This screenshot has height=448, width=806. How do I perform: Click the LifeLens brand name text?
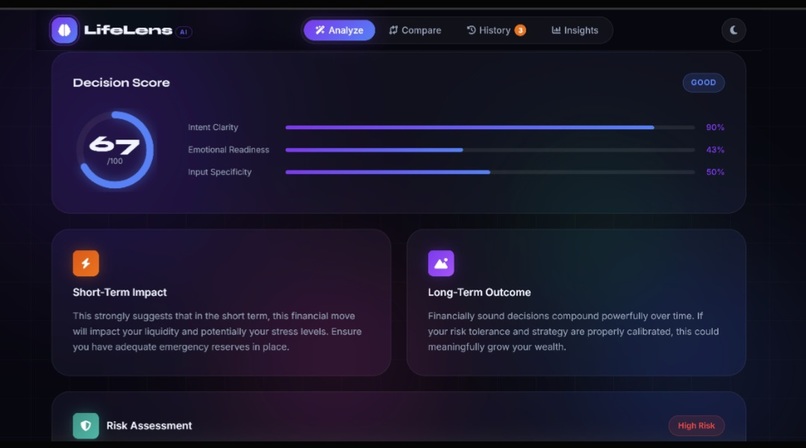(x=128, y=30)
